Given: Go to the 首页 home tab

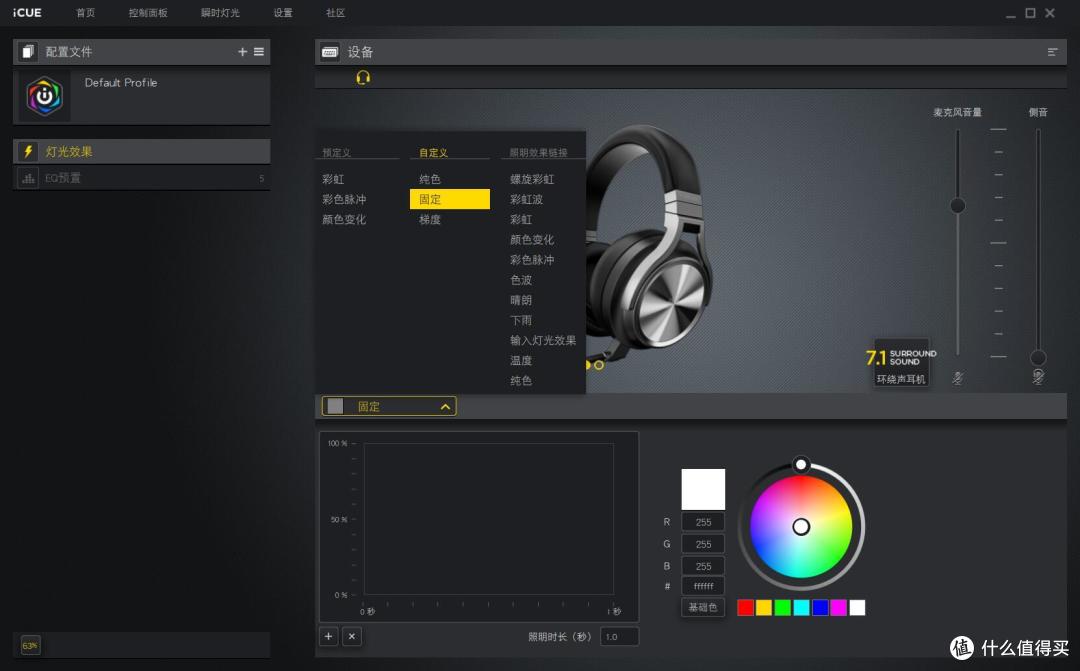Looking at the screenshot, I should (x=85, y=13).
